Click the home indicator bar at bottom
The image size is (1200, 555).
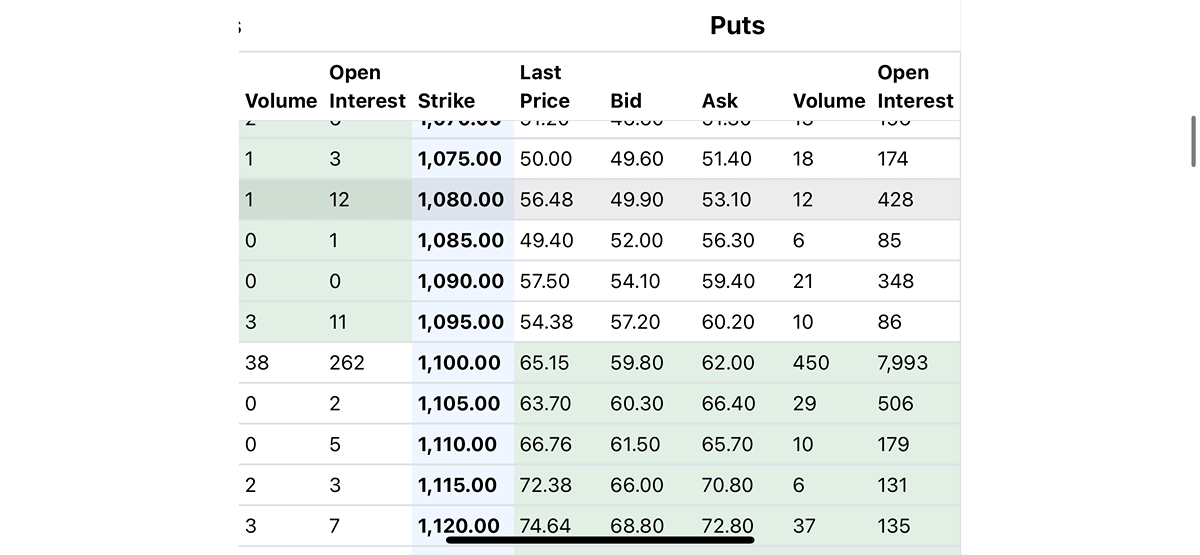tap(600, 540)
